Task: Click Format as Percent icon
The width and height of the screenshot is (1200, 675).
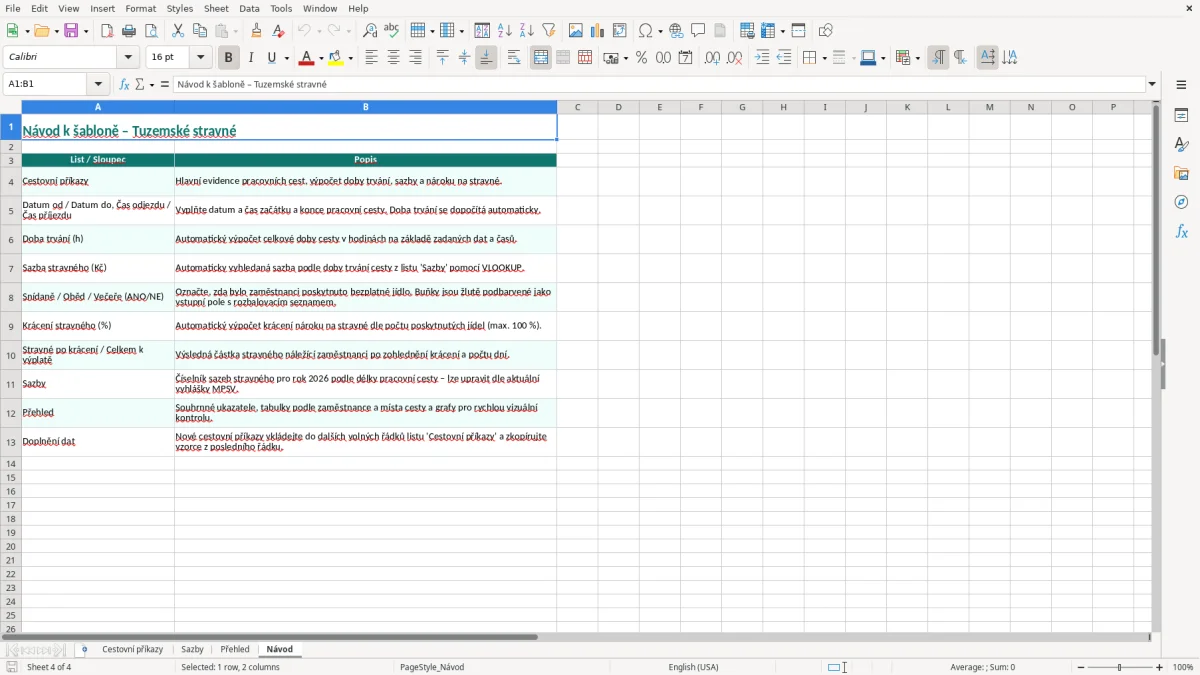Action: (641, 58)
